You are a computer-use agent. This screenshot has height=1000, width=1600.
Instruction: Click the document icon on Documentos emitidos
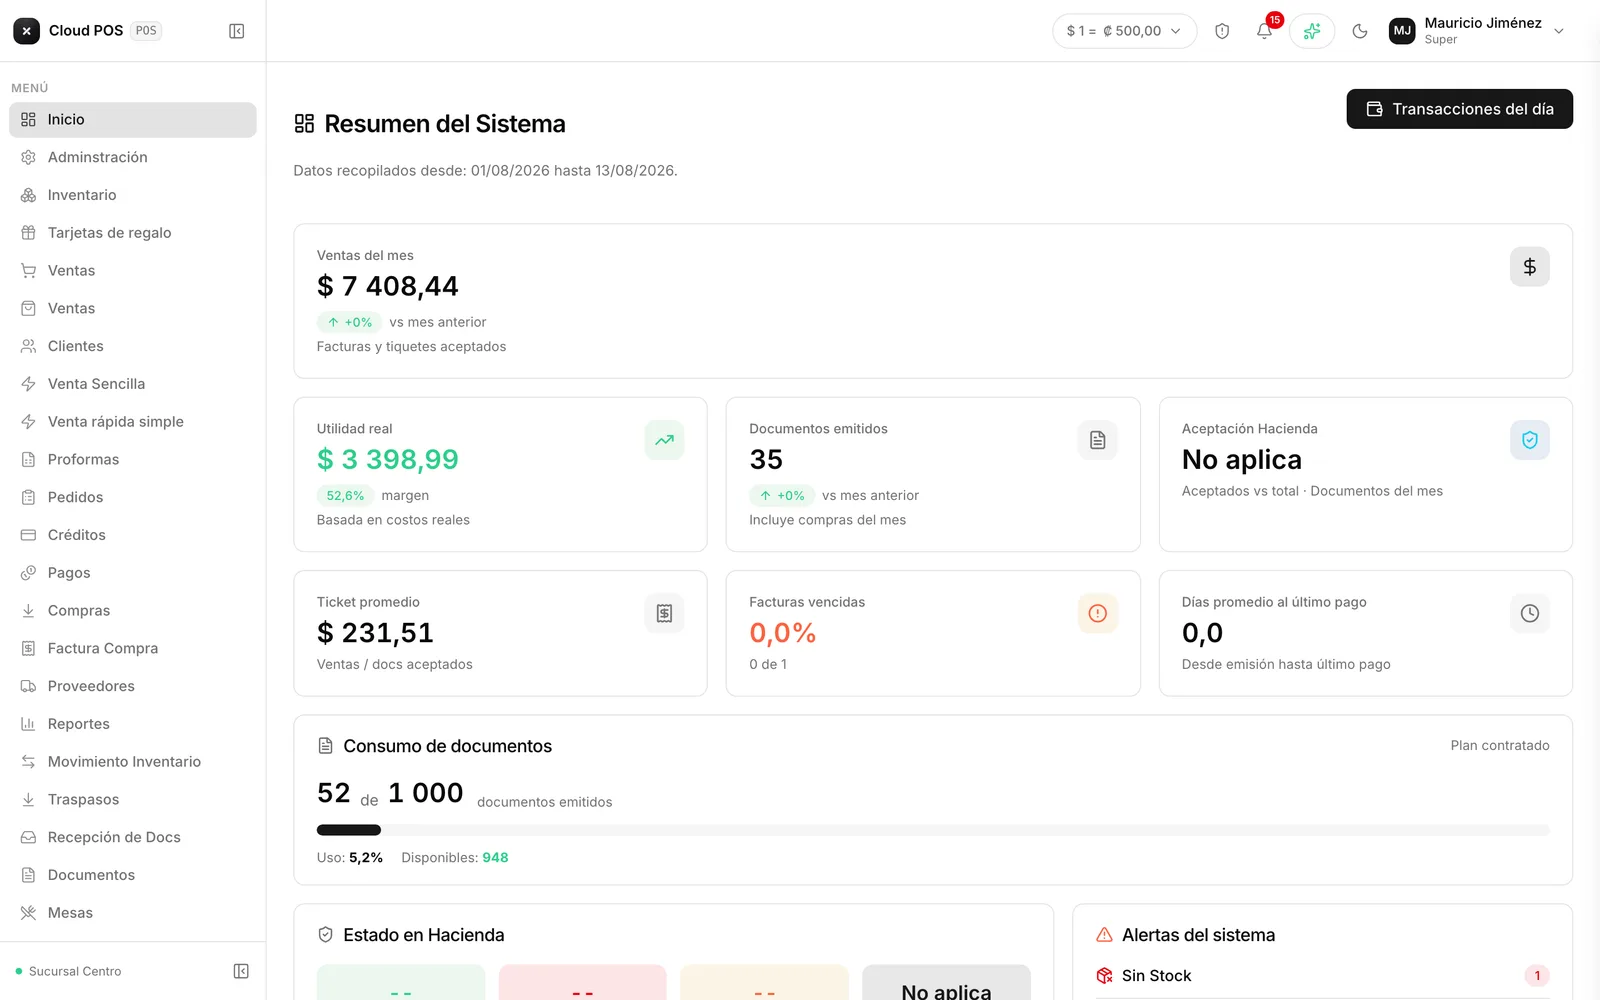click(1097, 440)
